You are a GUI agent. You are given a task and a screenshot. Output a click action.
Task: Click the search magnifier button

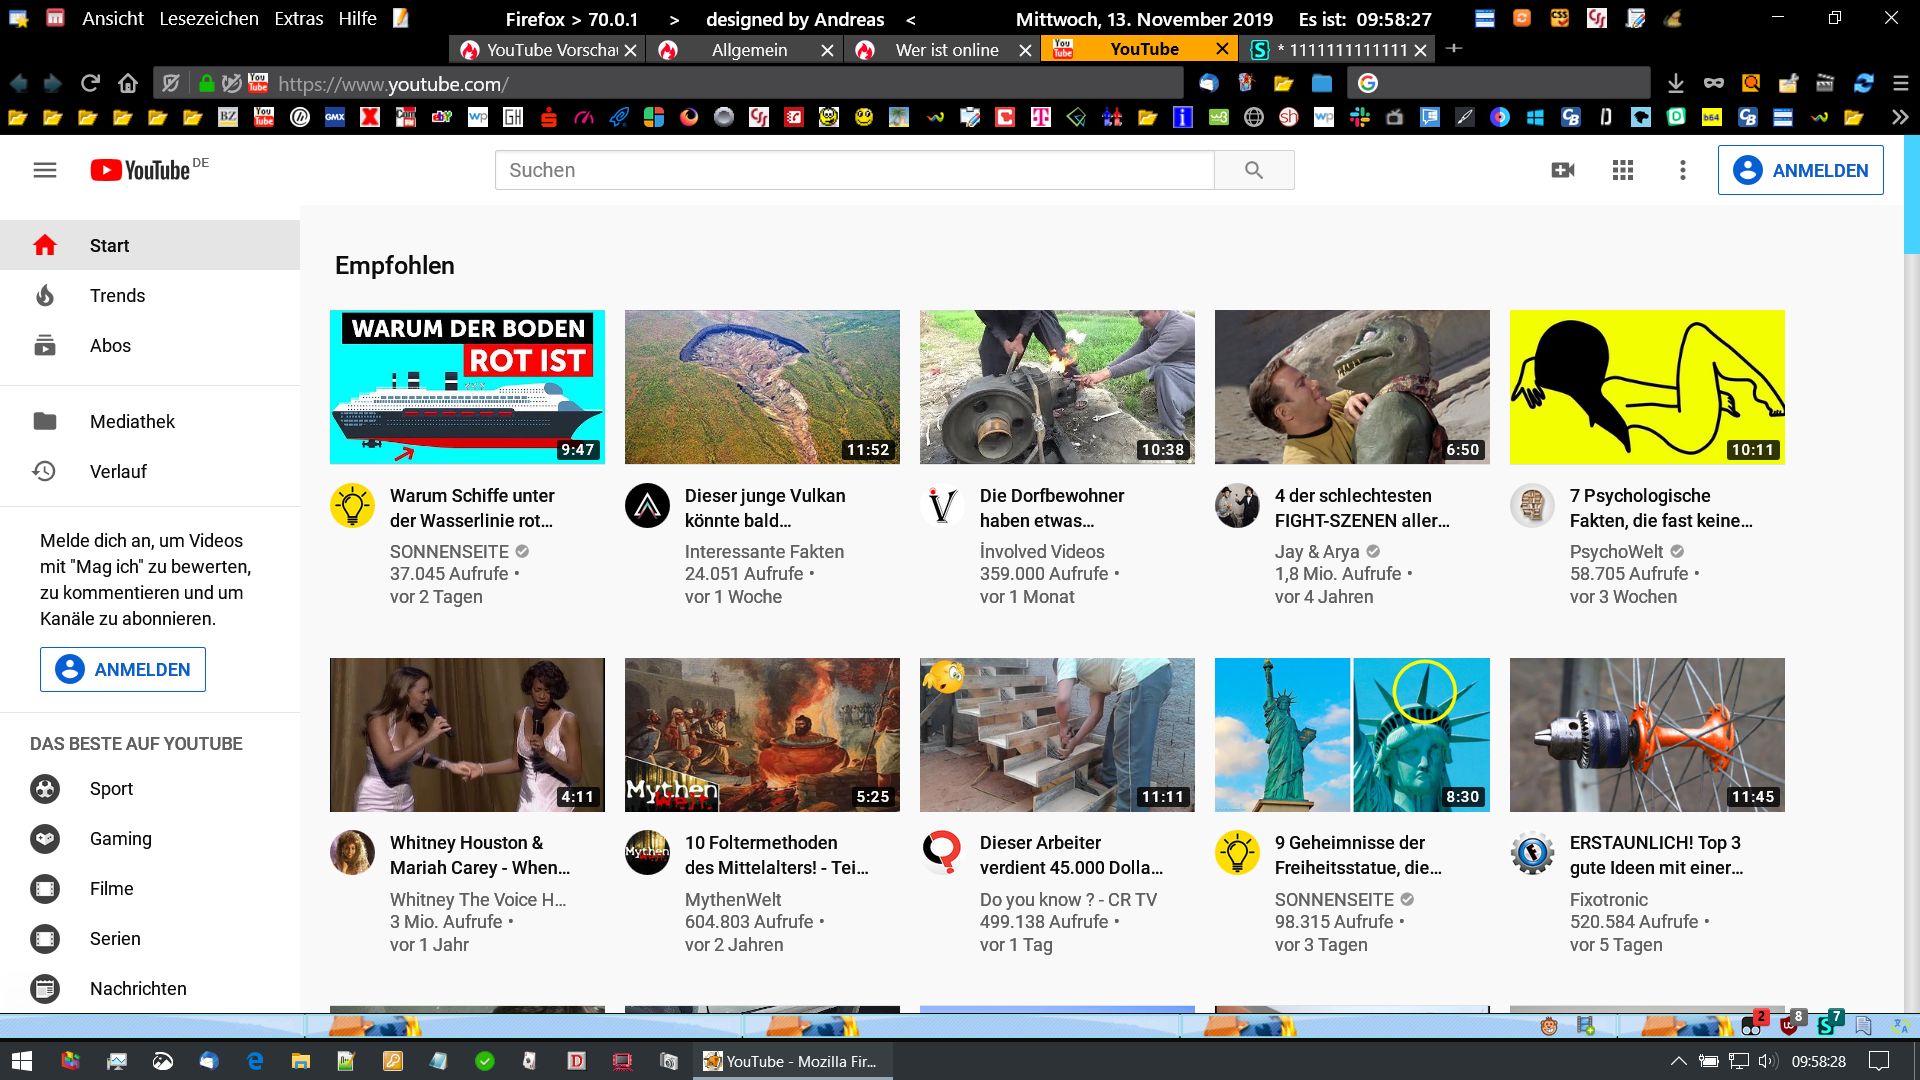tap(1254, 170)
